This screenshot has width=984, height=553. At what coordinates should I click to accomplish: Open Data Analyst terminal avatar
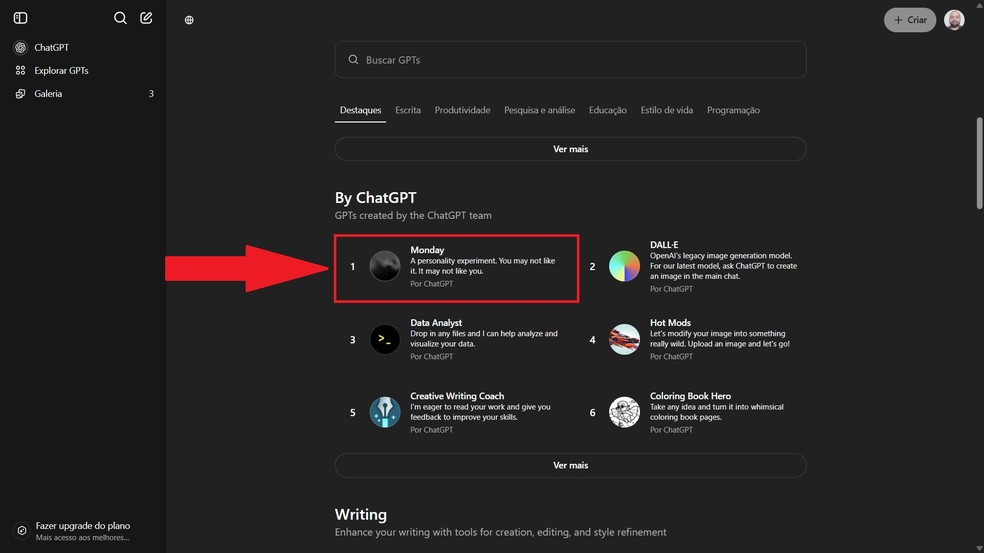385,339
